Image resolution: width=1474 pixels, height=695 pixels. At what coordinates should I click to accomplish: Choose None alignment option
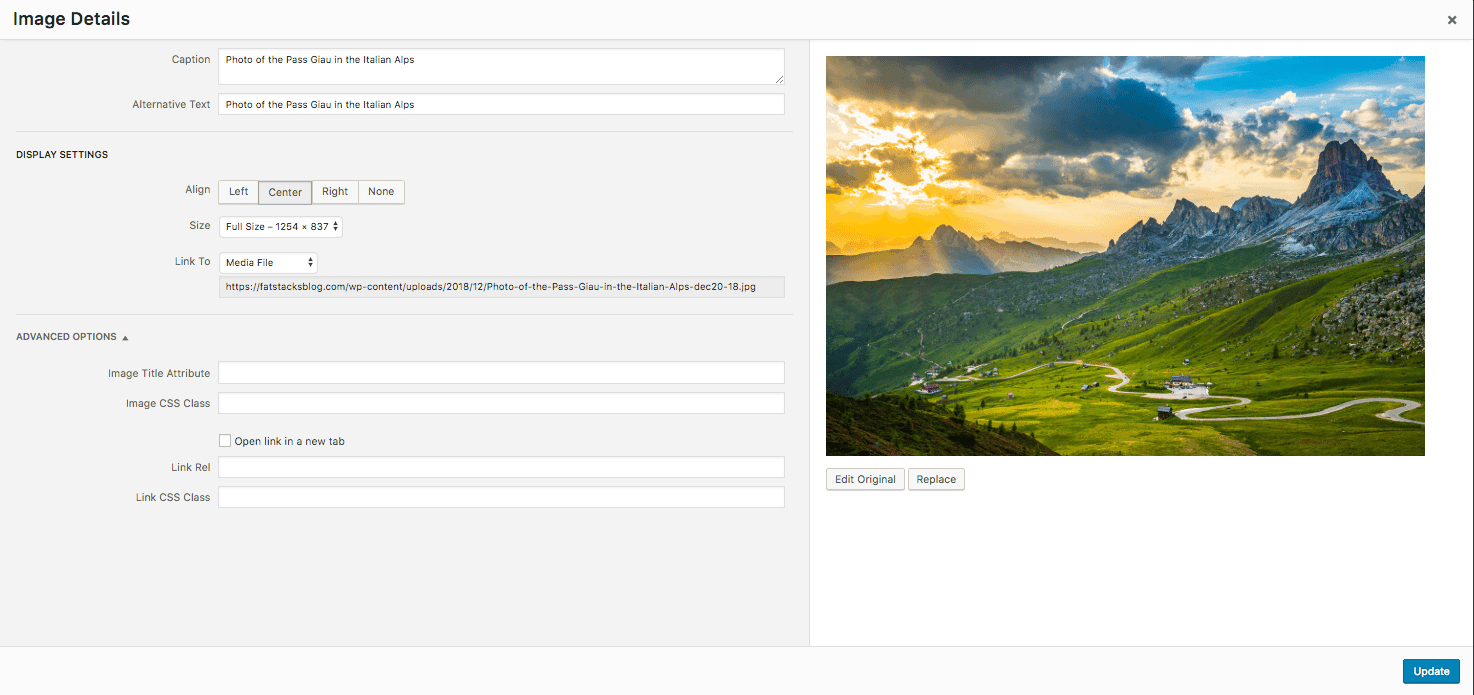pos(381,192)
